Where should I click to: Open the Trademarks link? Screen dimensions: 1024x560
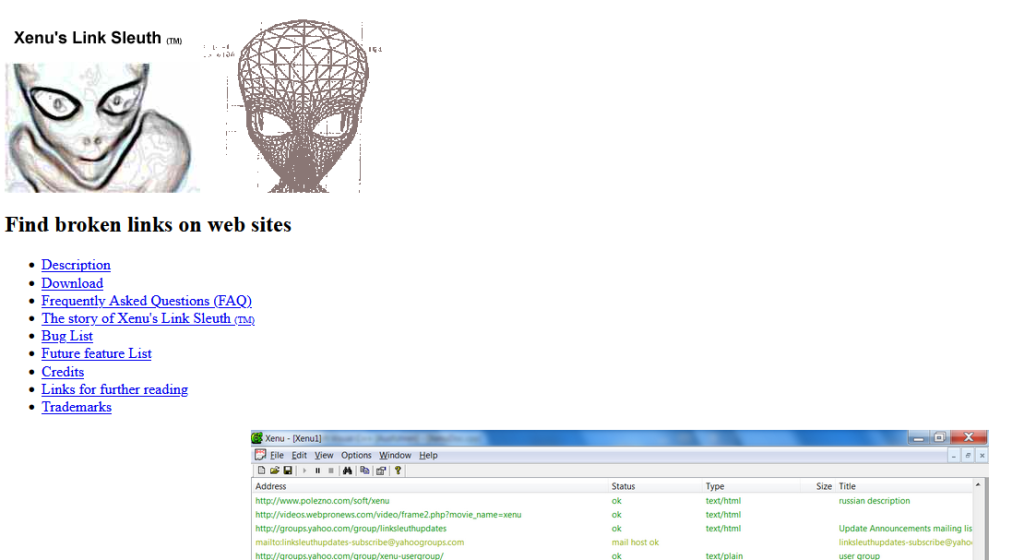[76, 407]
